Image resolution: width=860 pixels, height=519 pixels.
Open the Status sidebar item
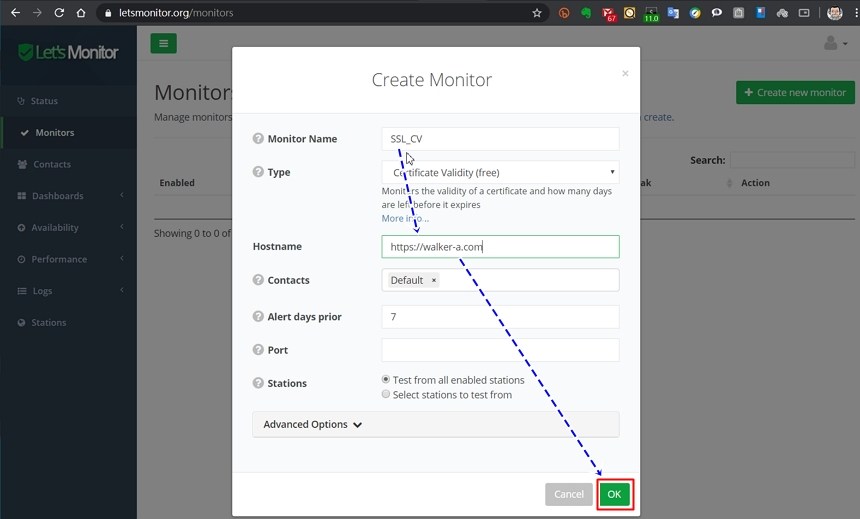68,101
